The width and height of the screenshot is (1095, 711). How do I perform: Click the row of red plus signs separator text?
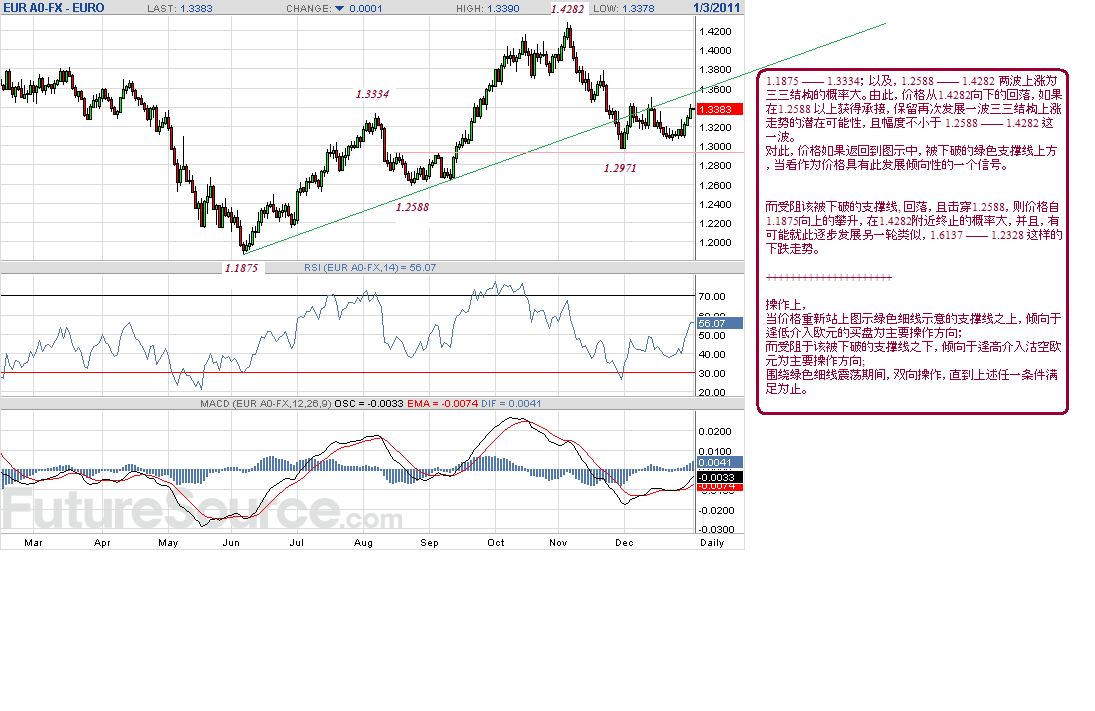click(x=828, y=277)
